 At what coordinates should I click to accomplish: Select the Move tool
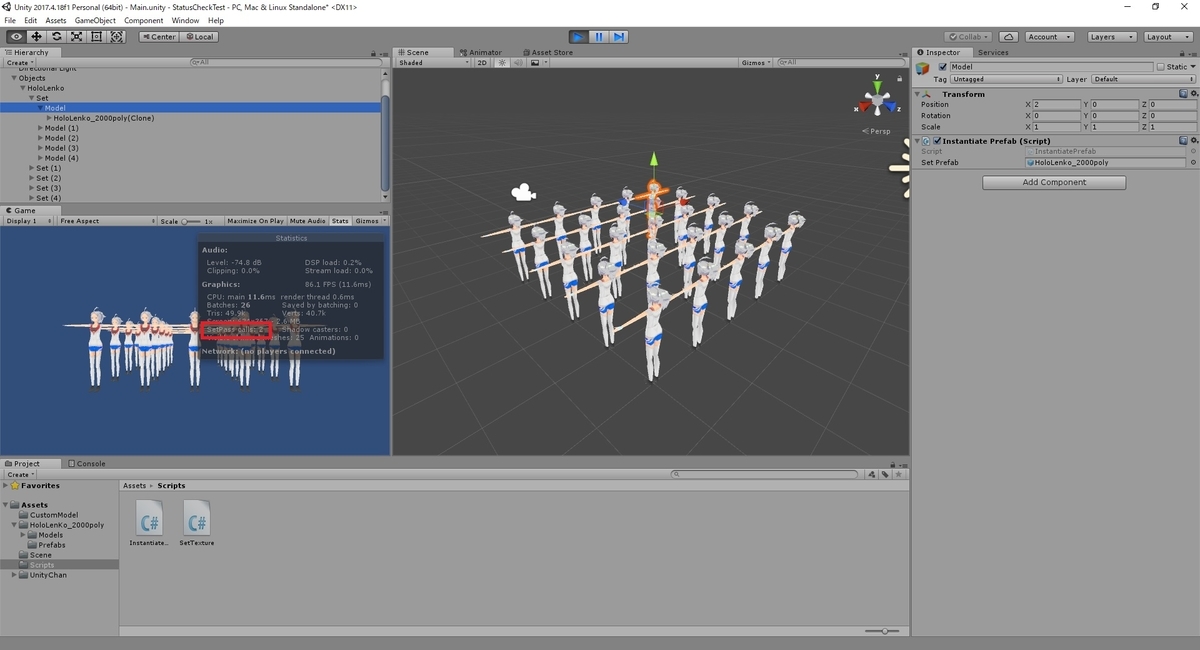click(36, 37)
